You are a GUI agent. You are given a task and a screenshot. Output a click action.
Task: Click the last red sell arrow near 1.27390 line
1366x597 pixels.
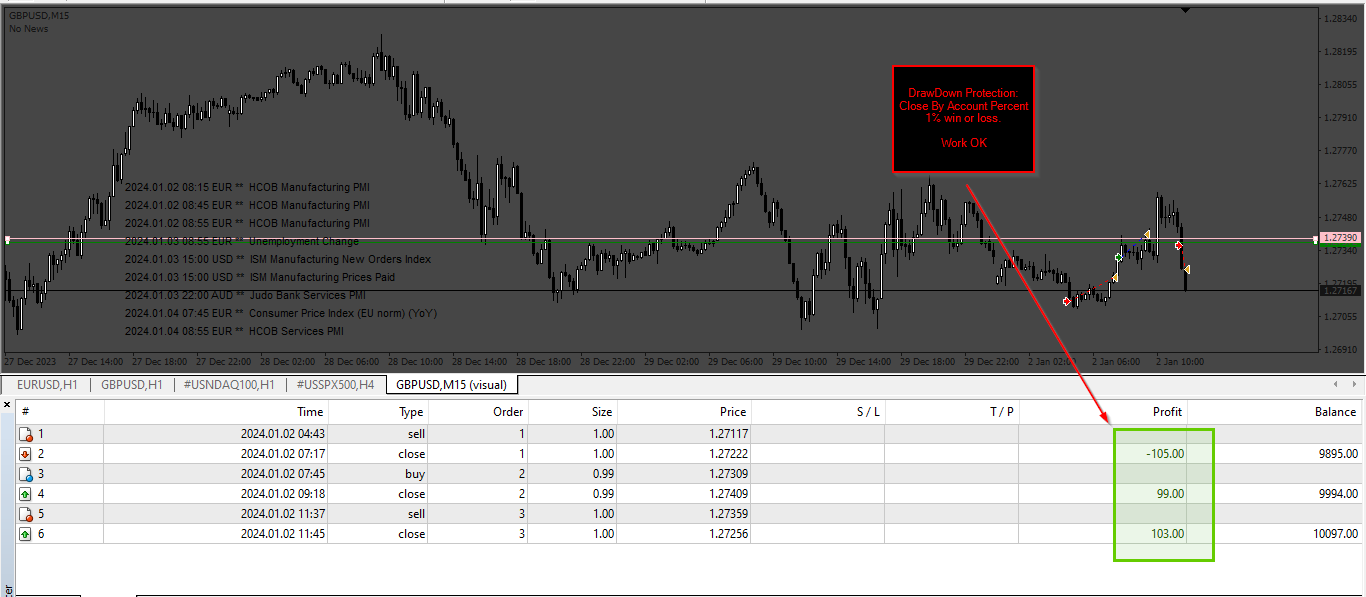(1178, 245)
